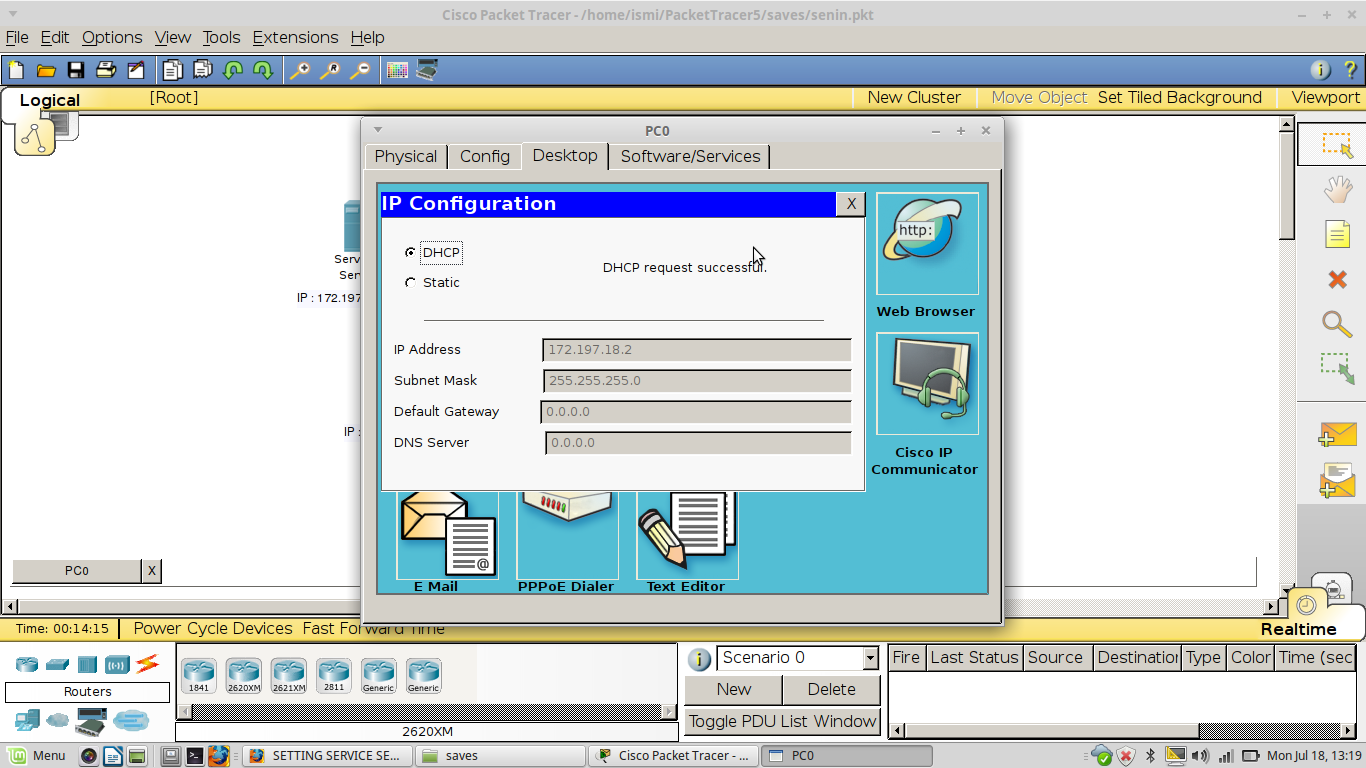Choose the Connections lightning bolt icon
This screenshot has width=1366, height=768.
click(x=148, y=663)
